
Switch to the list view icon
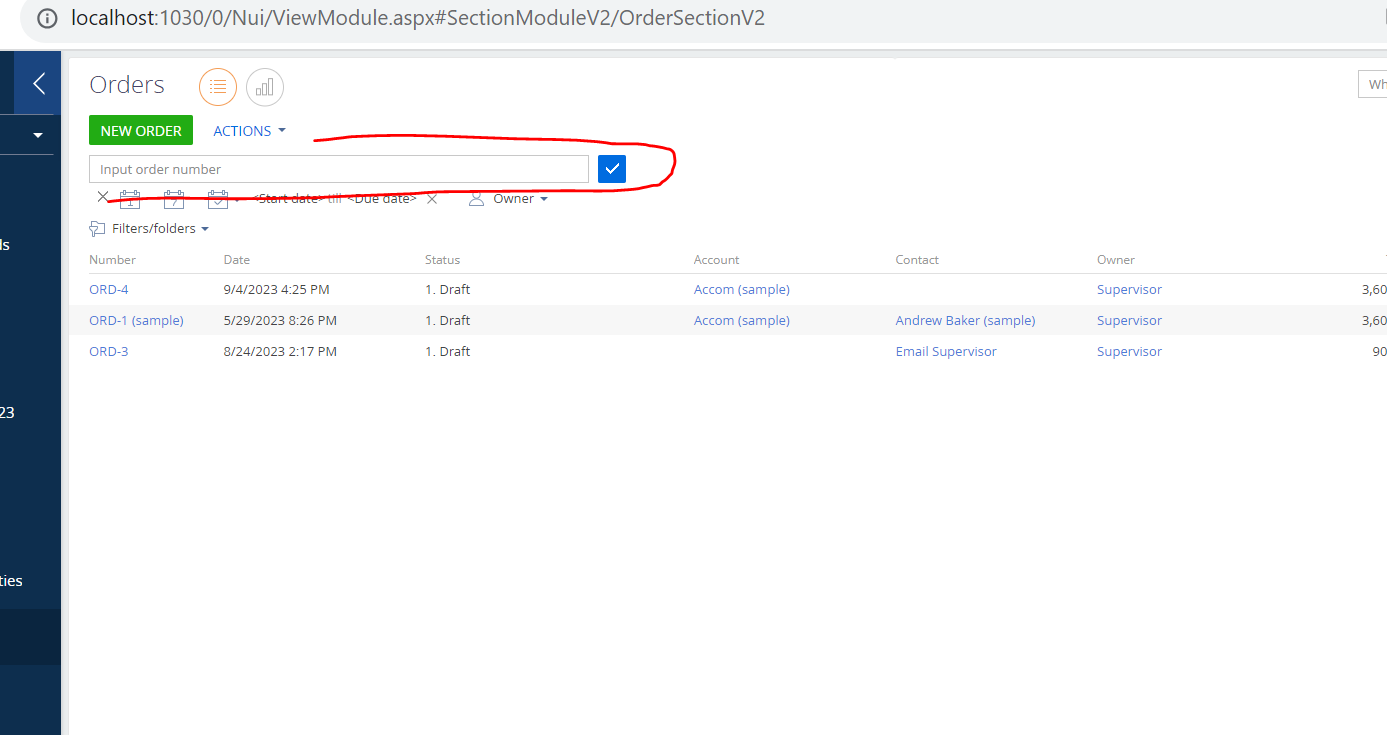tap(218, 87)
